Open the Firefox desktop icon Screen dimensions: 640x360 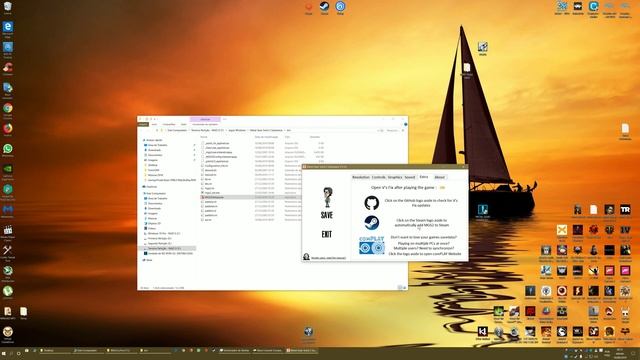tap(8, 130)
